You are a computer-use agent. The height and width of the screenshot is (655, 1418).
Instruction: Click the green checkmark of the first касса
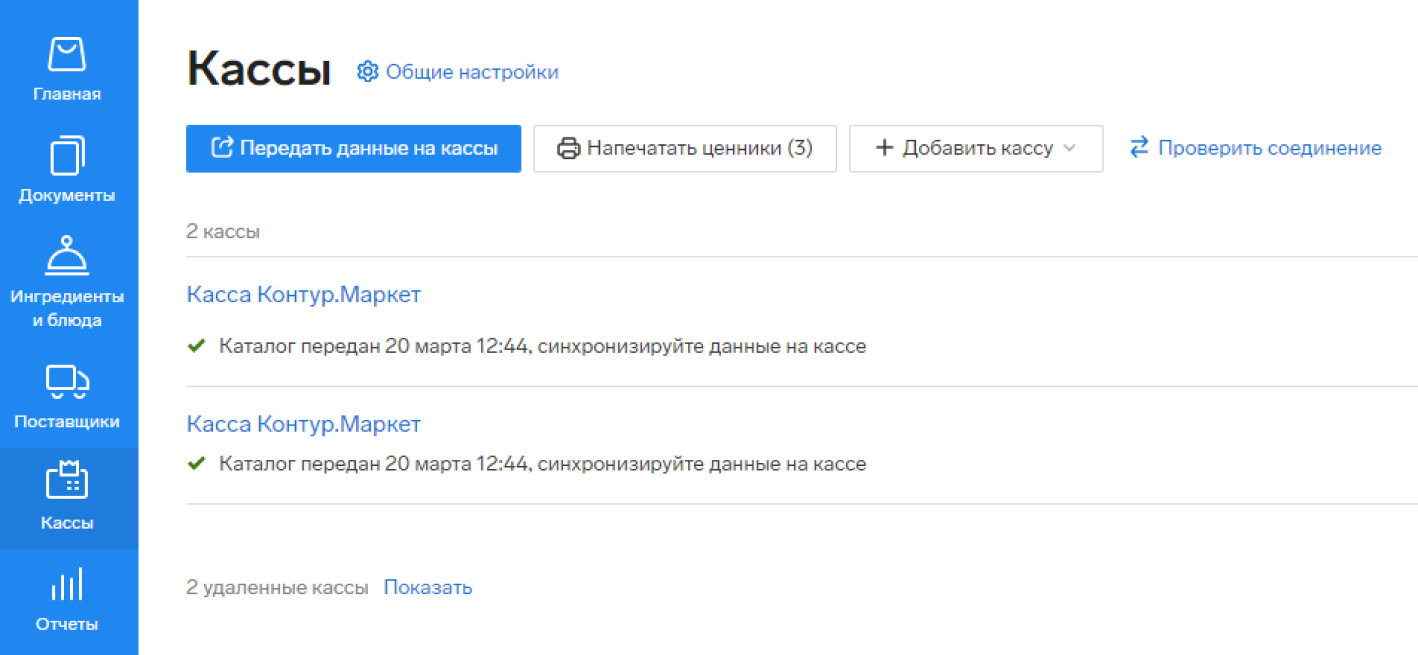[x=196, y=346]
